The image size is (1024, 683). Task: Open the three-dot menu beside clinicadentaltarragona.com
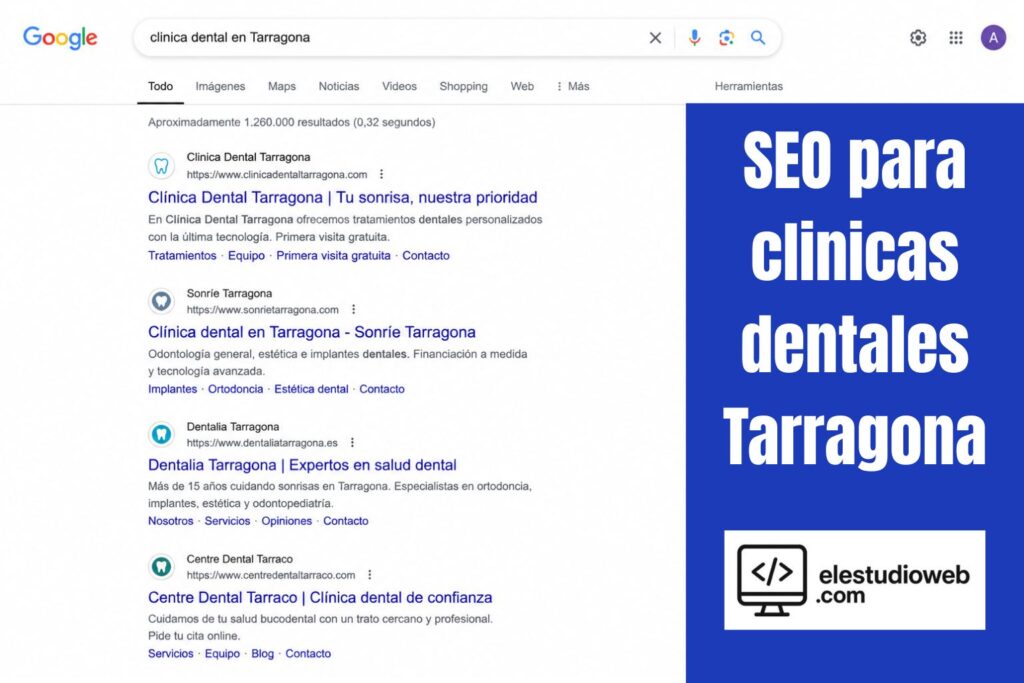click(381, 174)
